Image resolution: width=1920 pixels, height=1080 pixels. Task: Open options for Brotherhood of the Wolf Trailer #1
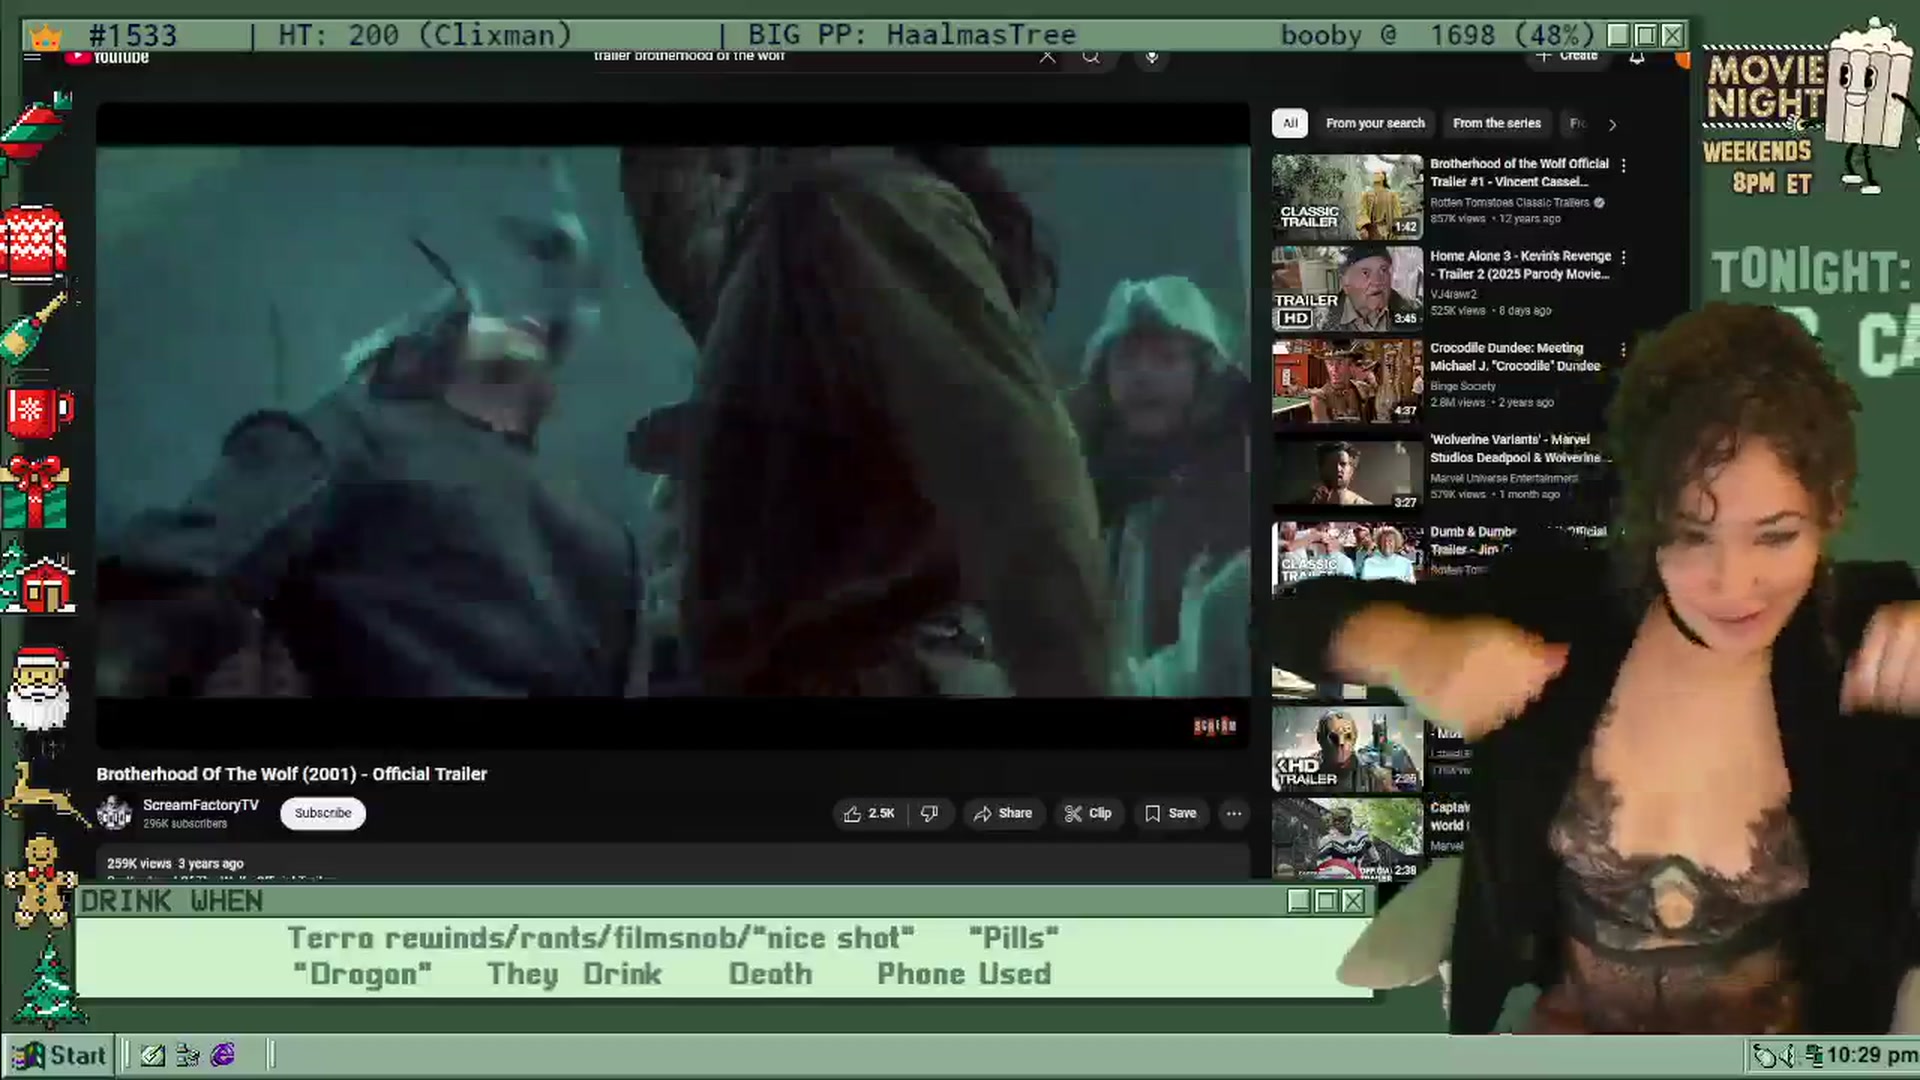(1623, 165)
